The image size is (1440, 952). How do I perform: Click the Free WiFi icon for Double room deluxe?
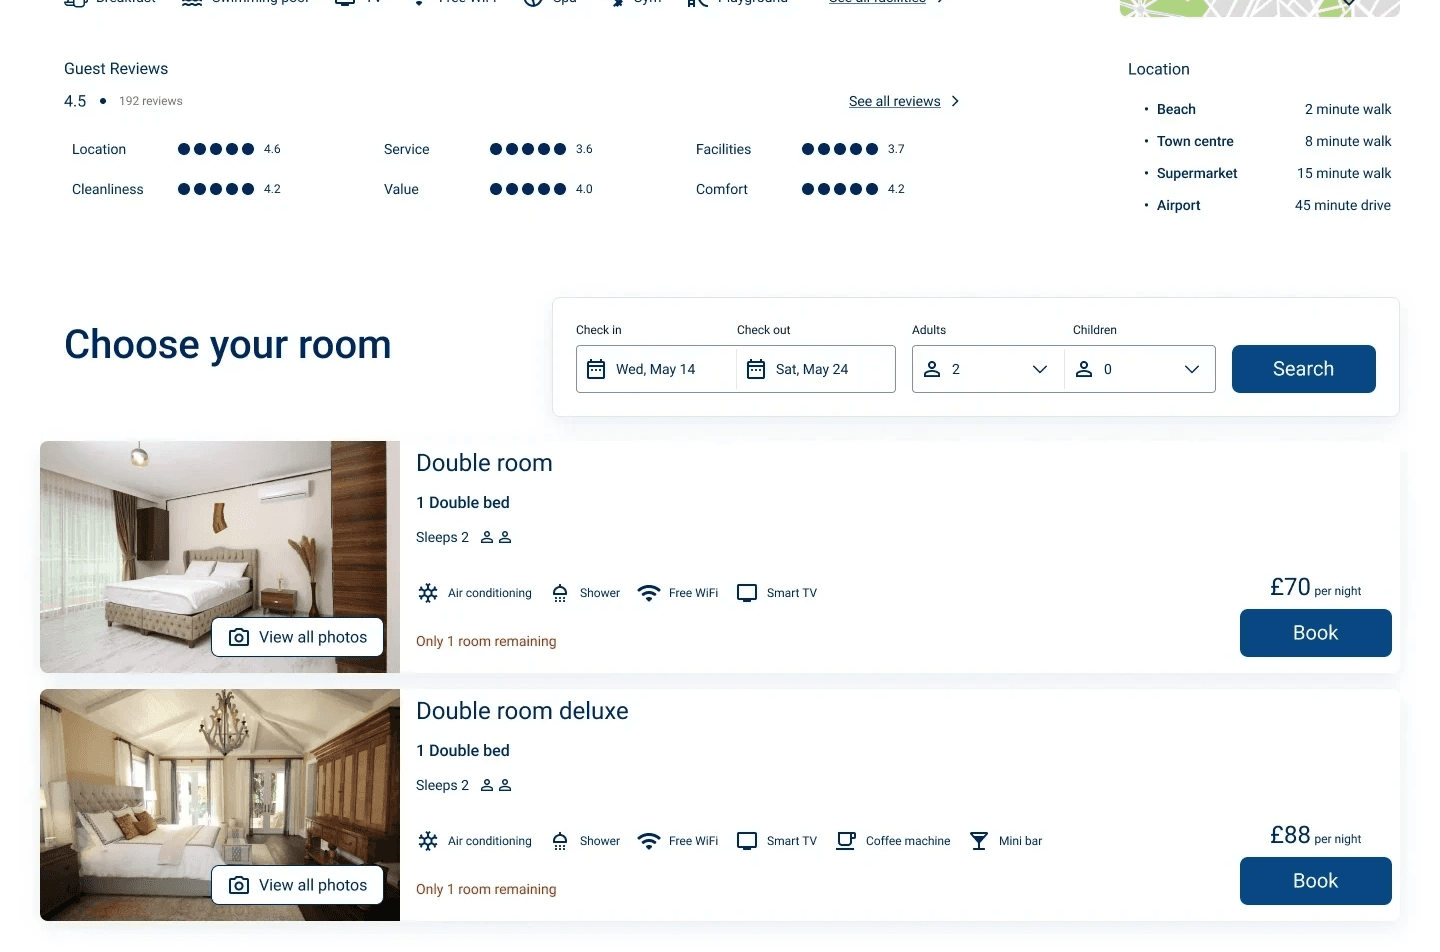[x=649, y=841]
